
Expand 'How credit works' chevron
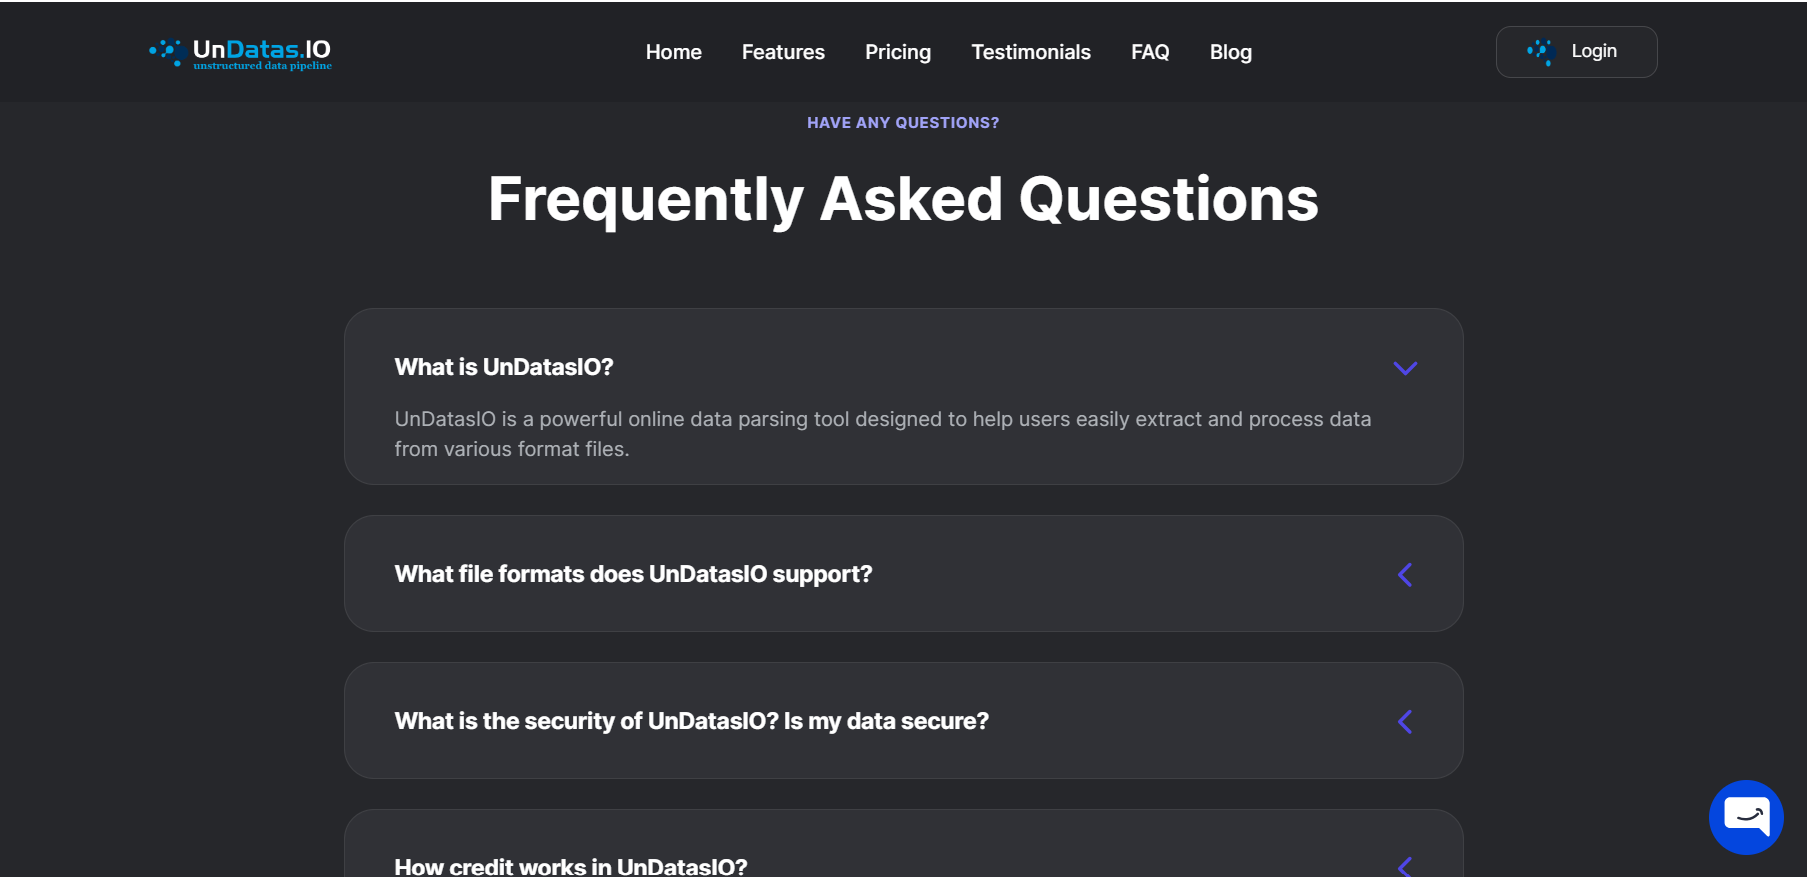(1405, 866)
